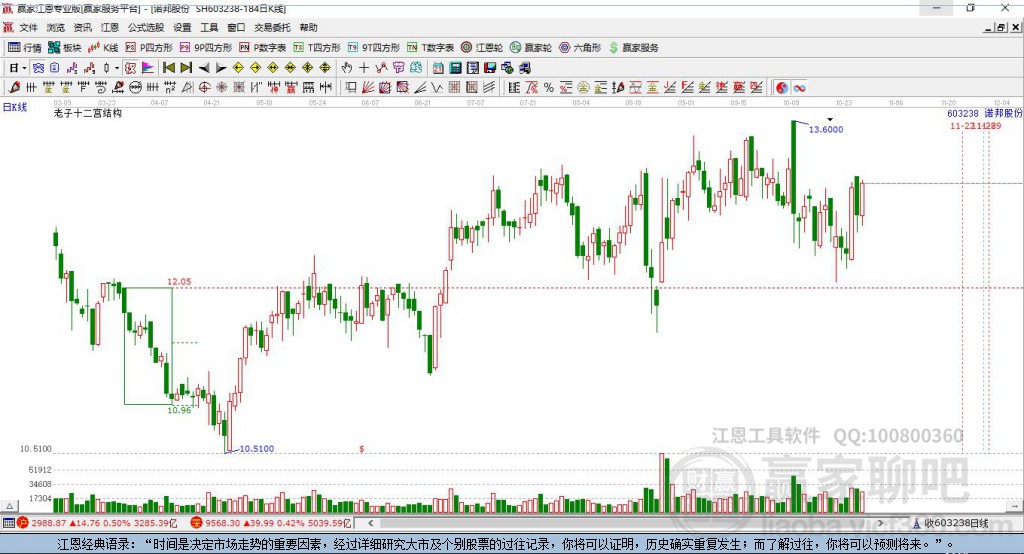Switch to the K线 chart button

103,48
